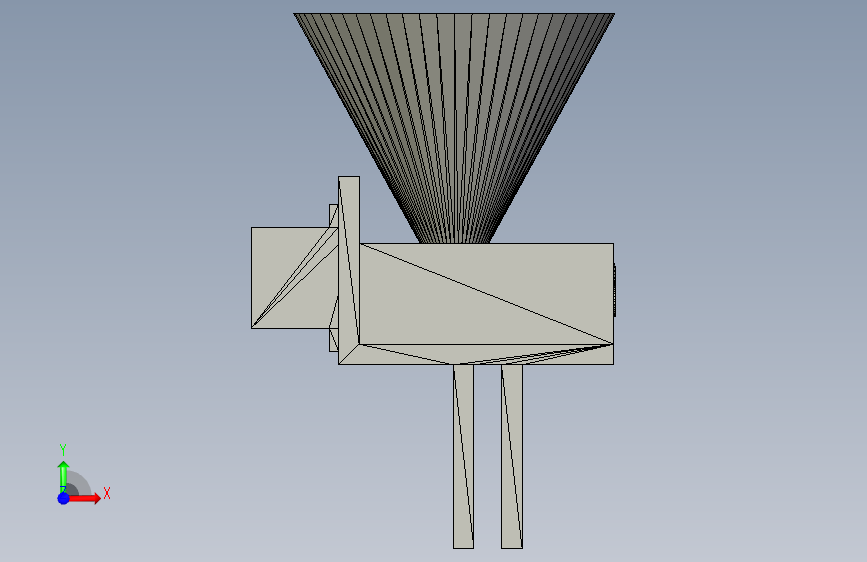Click the red X axis arrow
The width and height of the screenshot is (867, 562).
(85, 498)
